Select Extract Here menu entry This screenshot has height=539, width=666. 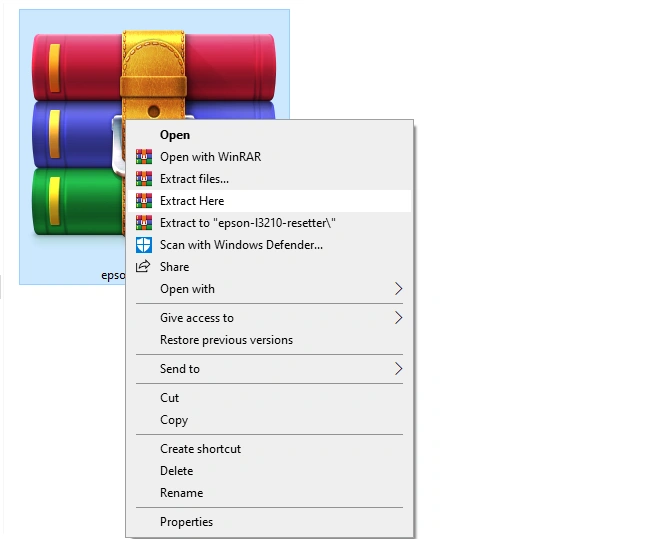point(269,201)
